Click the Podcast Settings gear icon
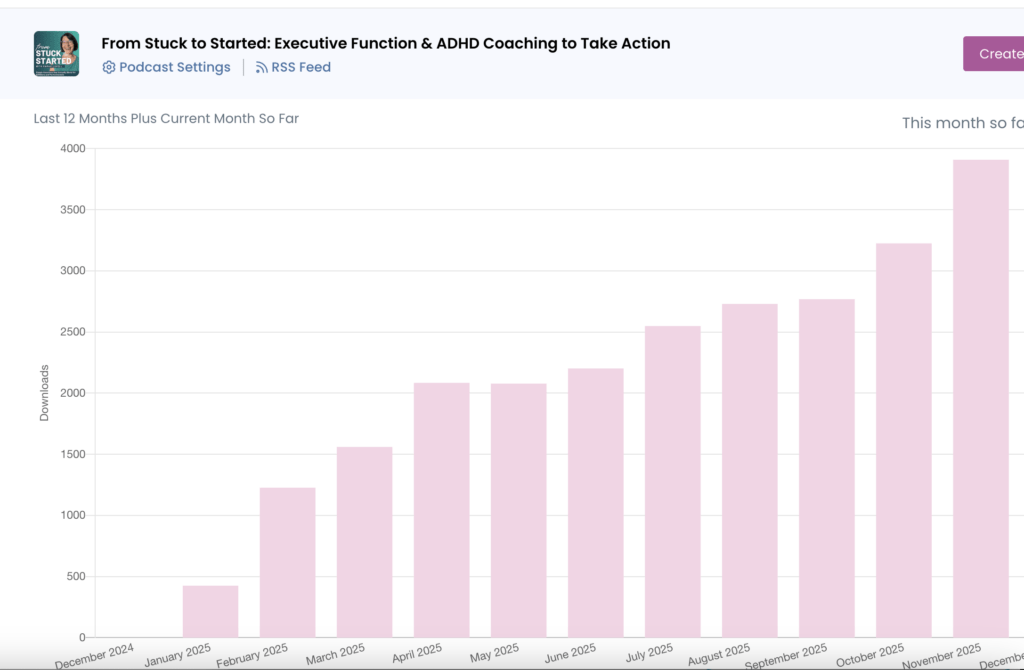 click(x=109, y=68)
